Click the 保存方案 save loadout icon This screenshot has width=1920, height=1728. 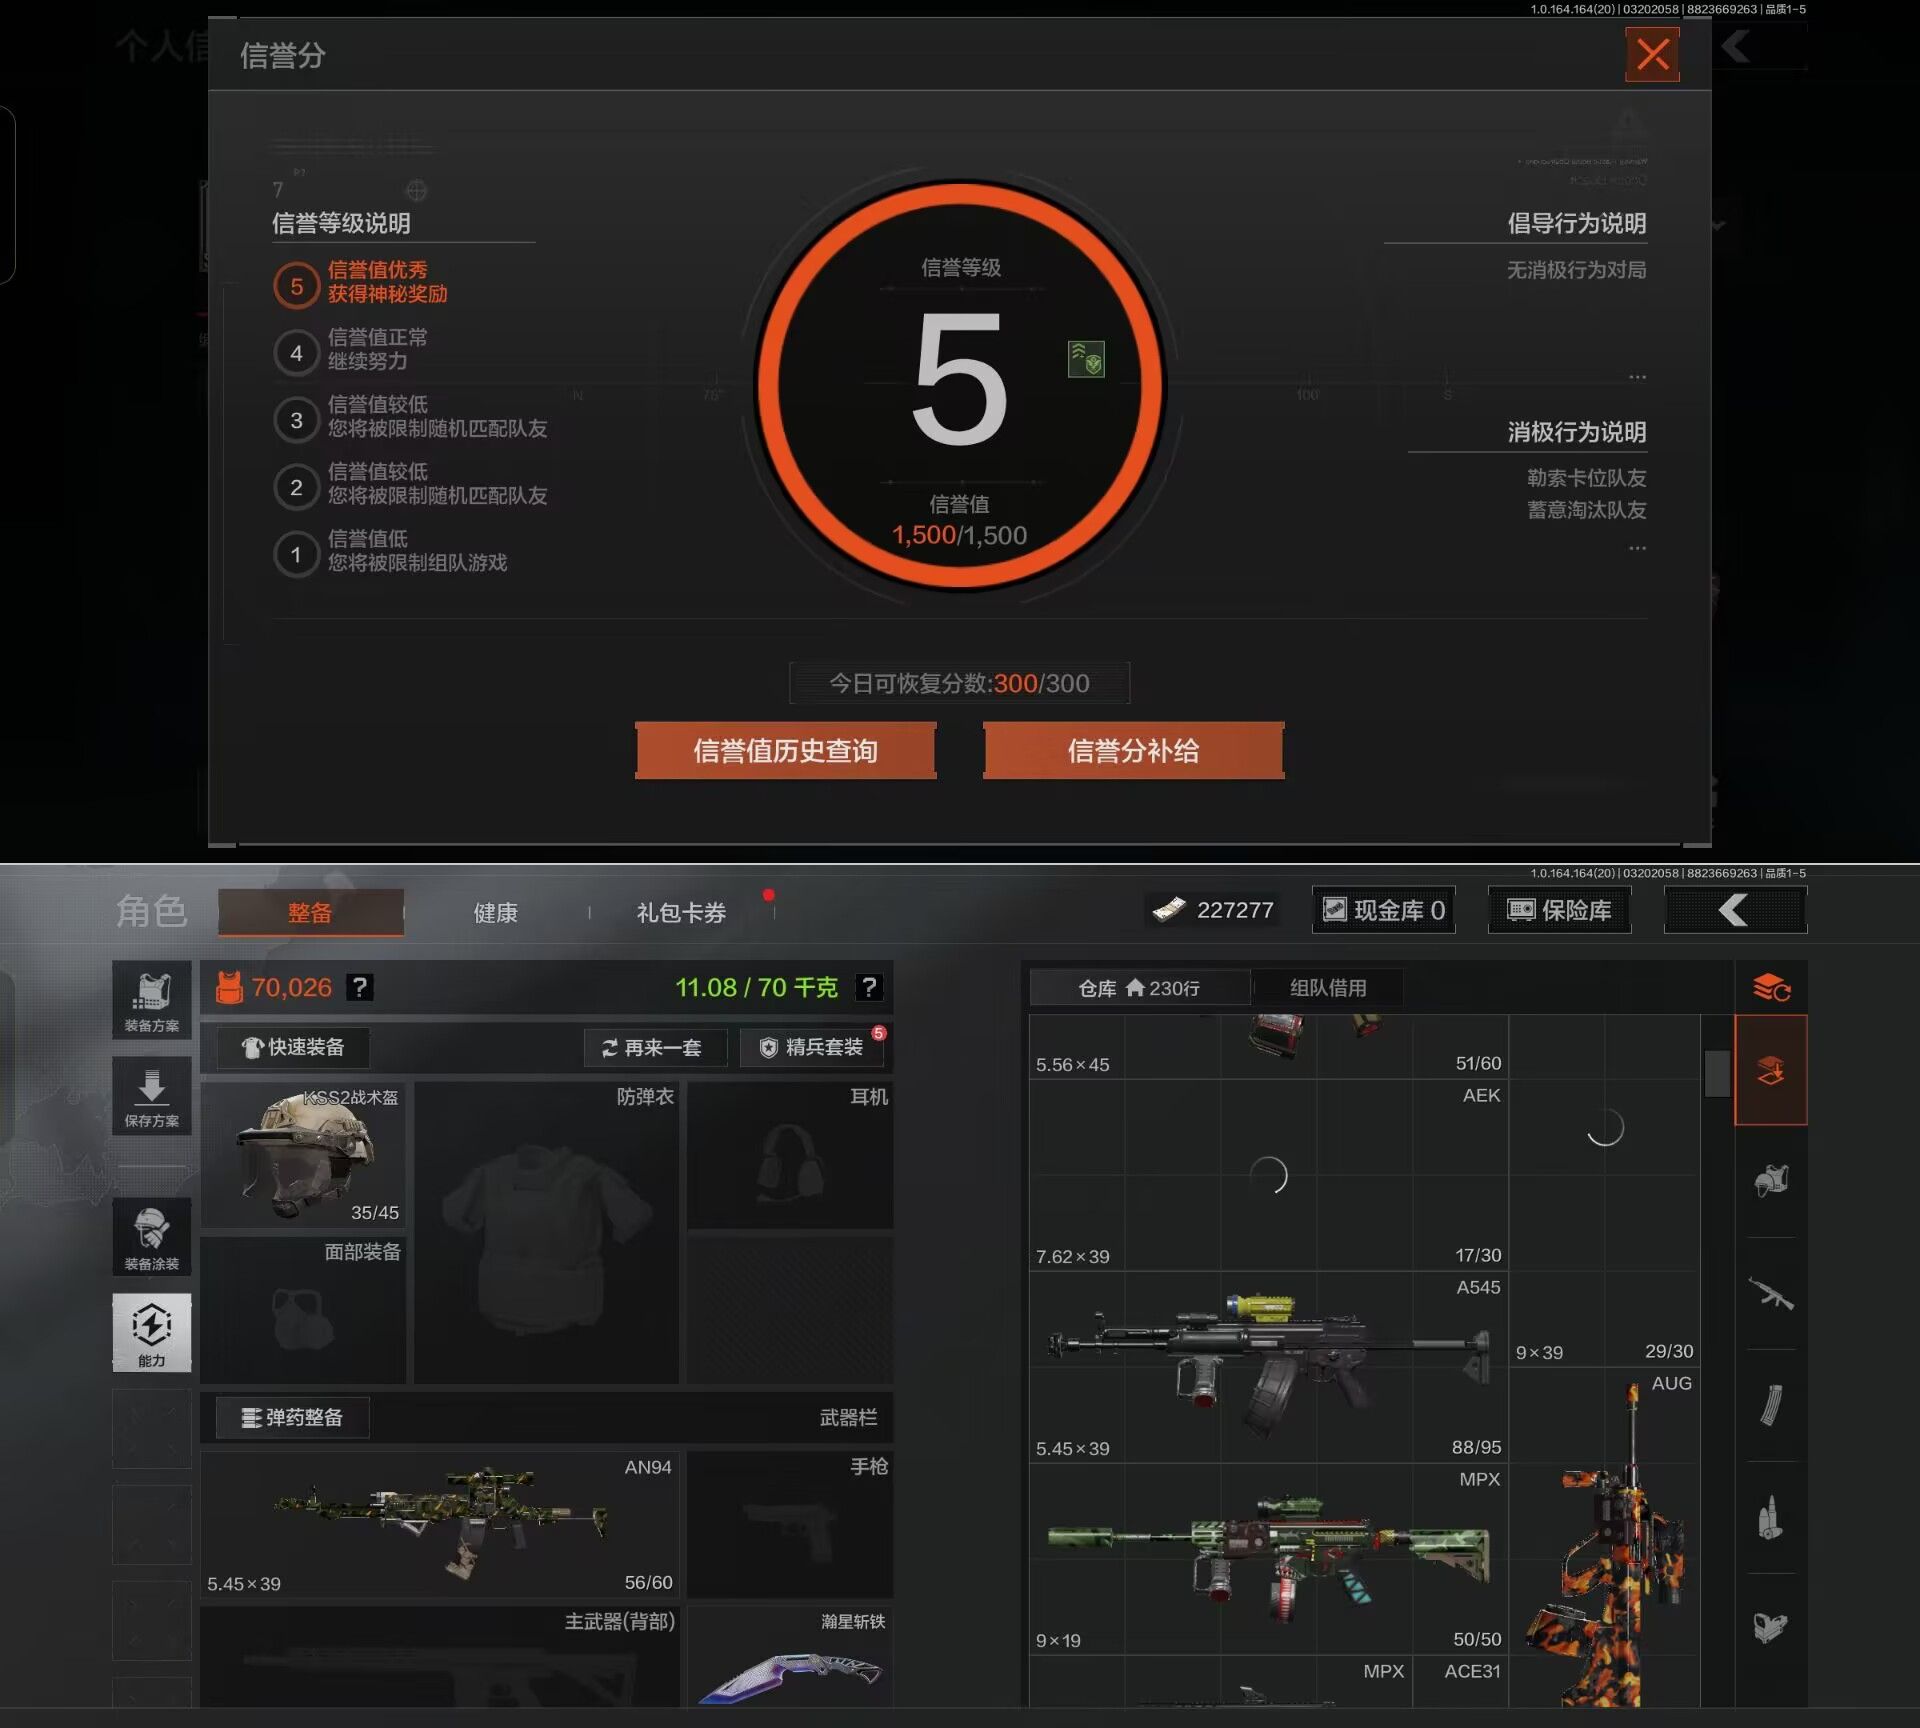click(x=151, y=1096)
